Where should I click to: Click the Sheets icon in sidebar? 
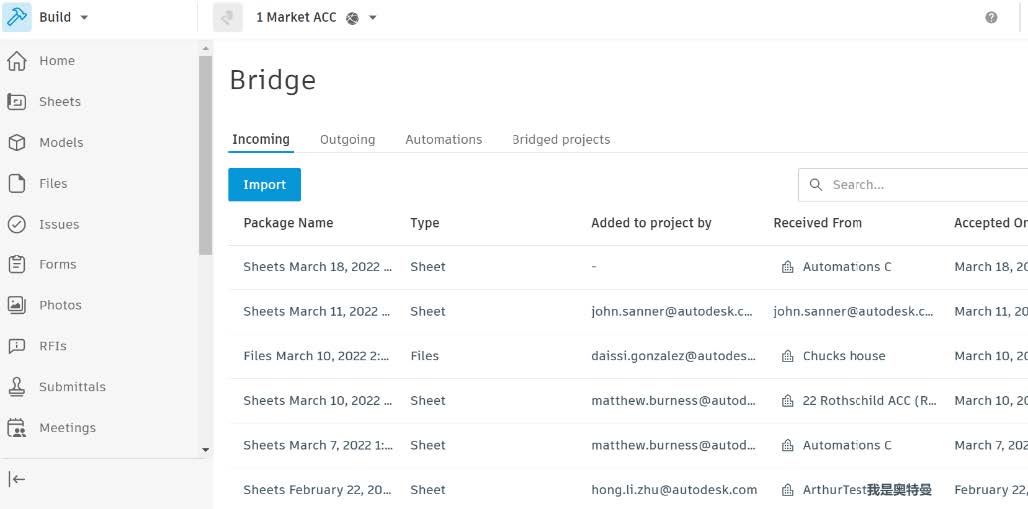point(16,102)
